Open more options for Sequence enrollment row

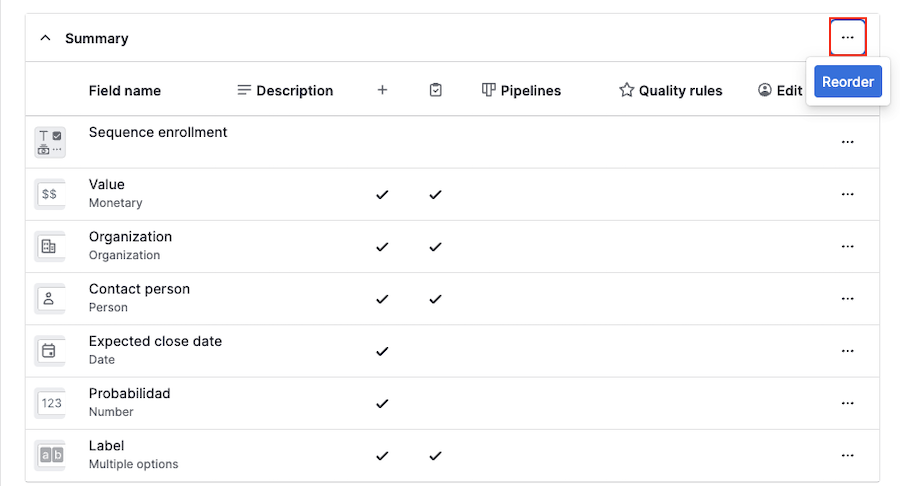coord(847,142)
